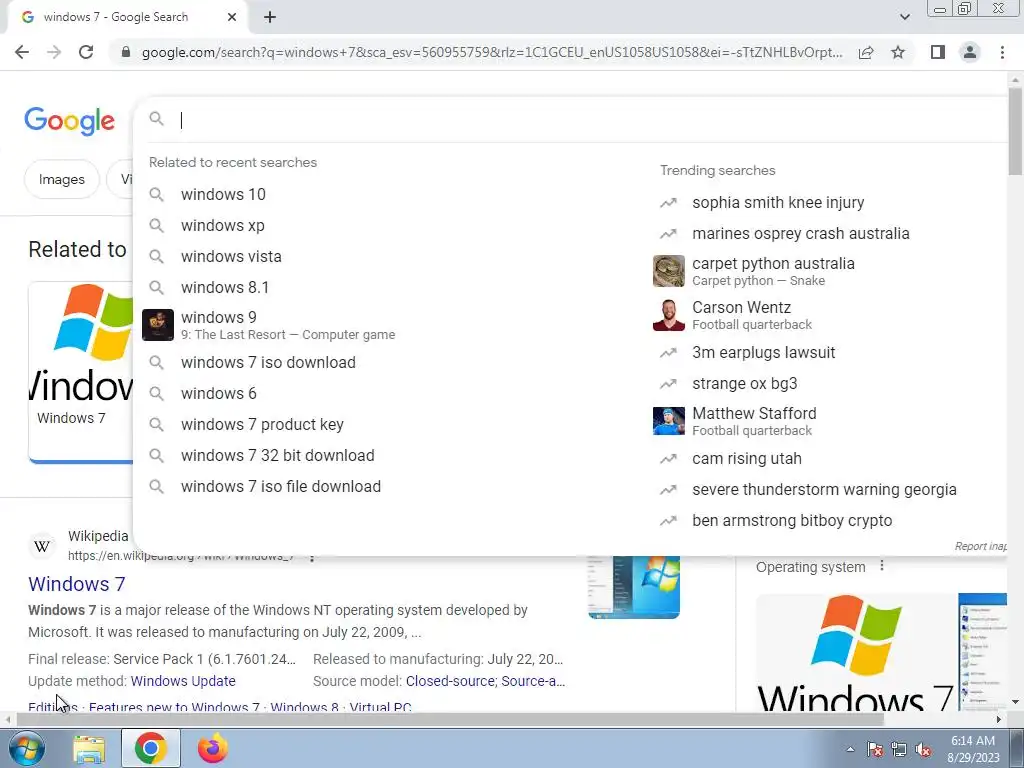This screenshot has width=1024, height=768.
Task: Open the Windows 7 screenshot thumbnail in result
Action: (633, 586)
